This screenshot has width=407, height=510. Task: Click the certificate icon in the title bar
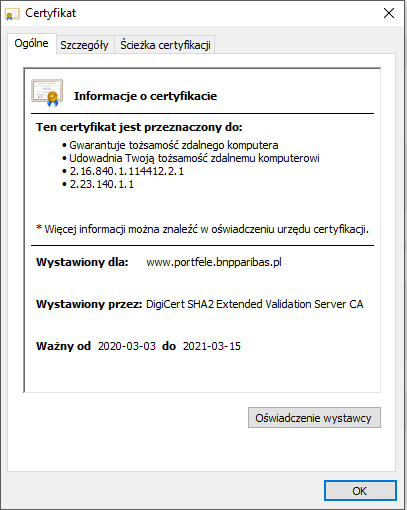(x=12, y=14)
